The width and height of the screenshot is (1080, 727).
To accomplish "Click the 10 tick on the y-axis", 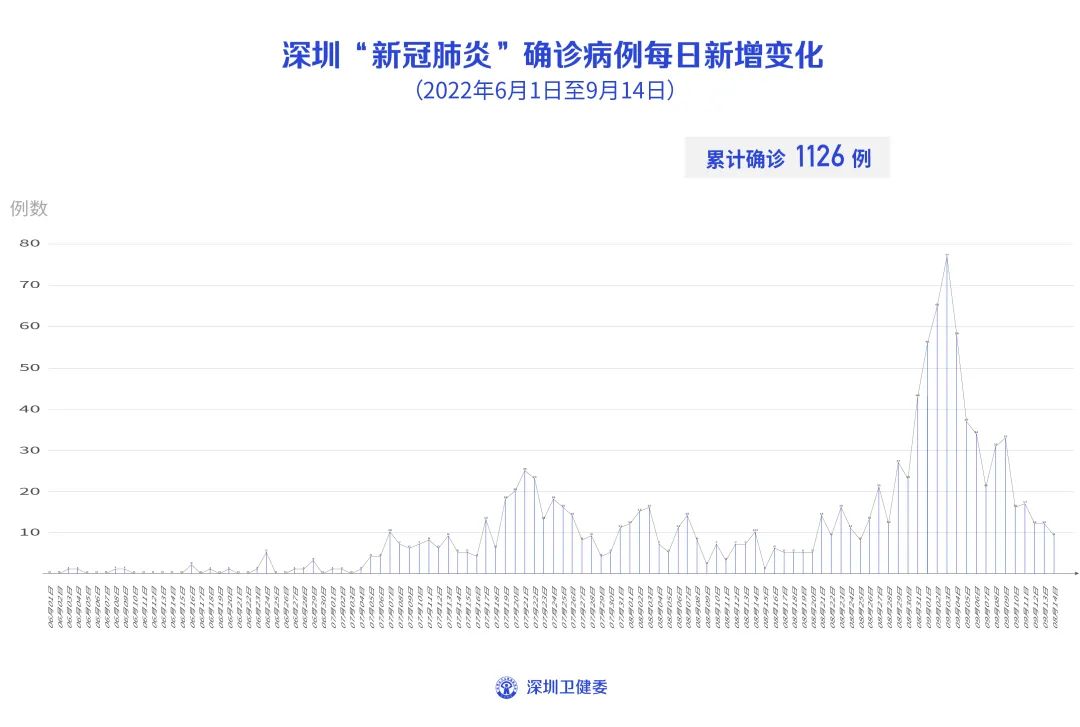I will [x=29, y=532].
